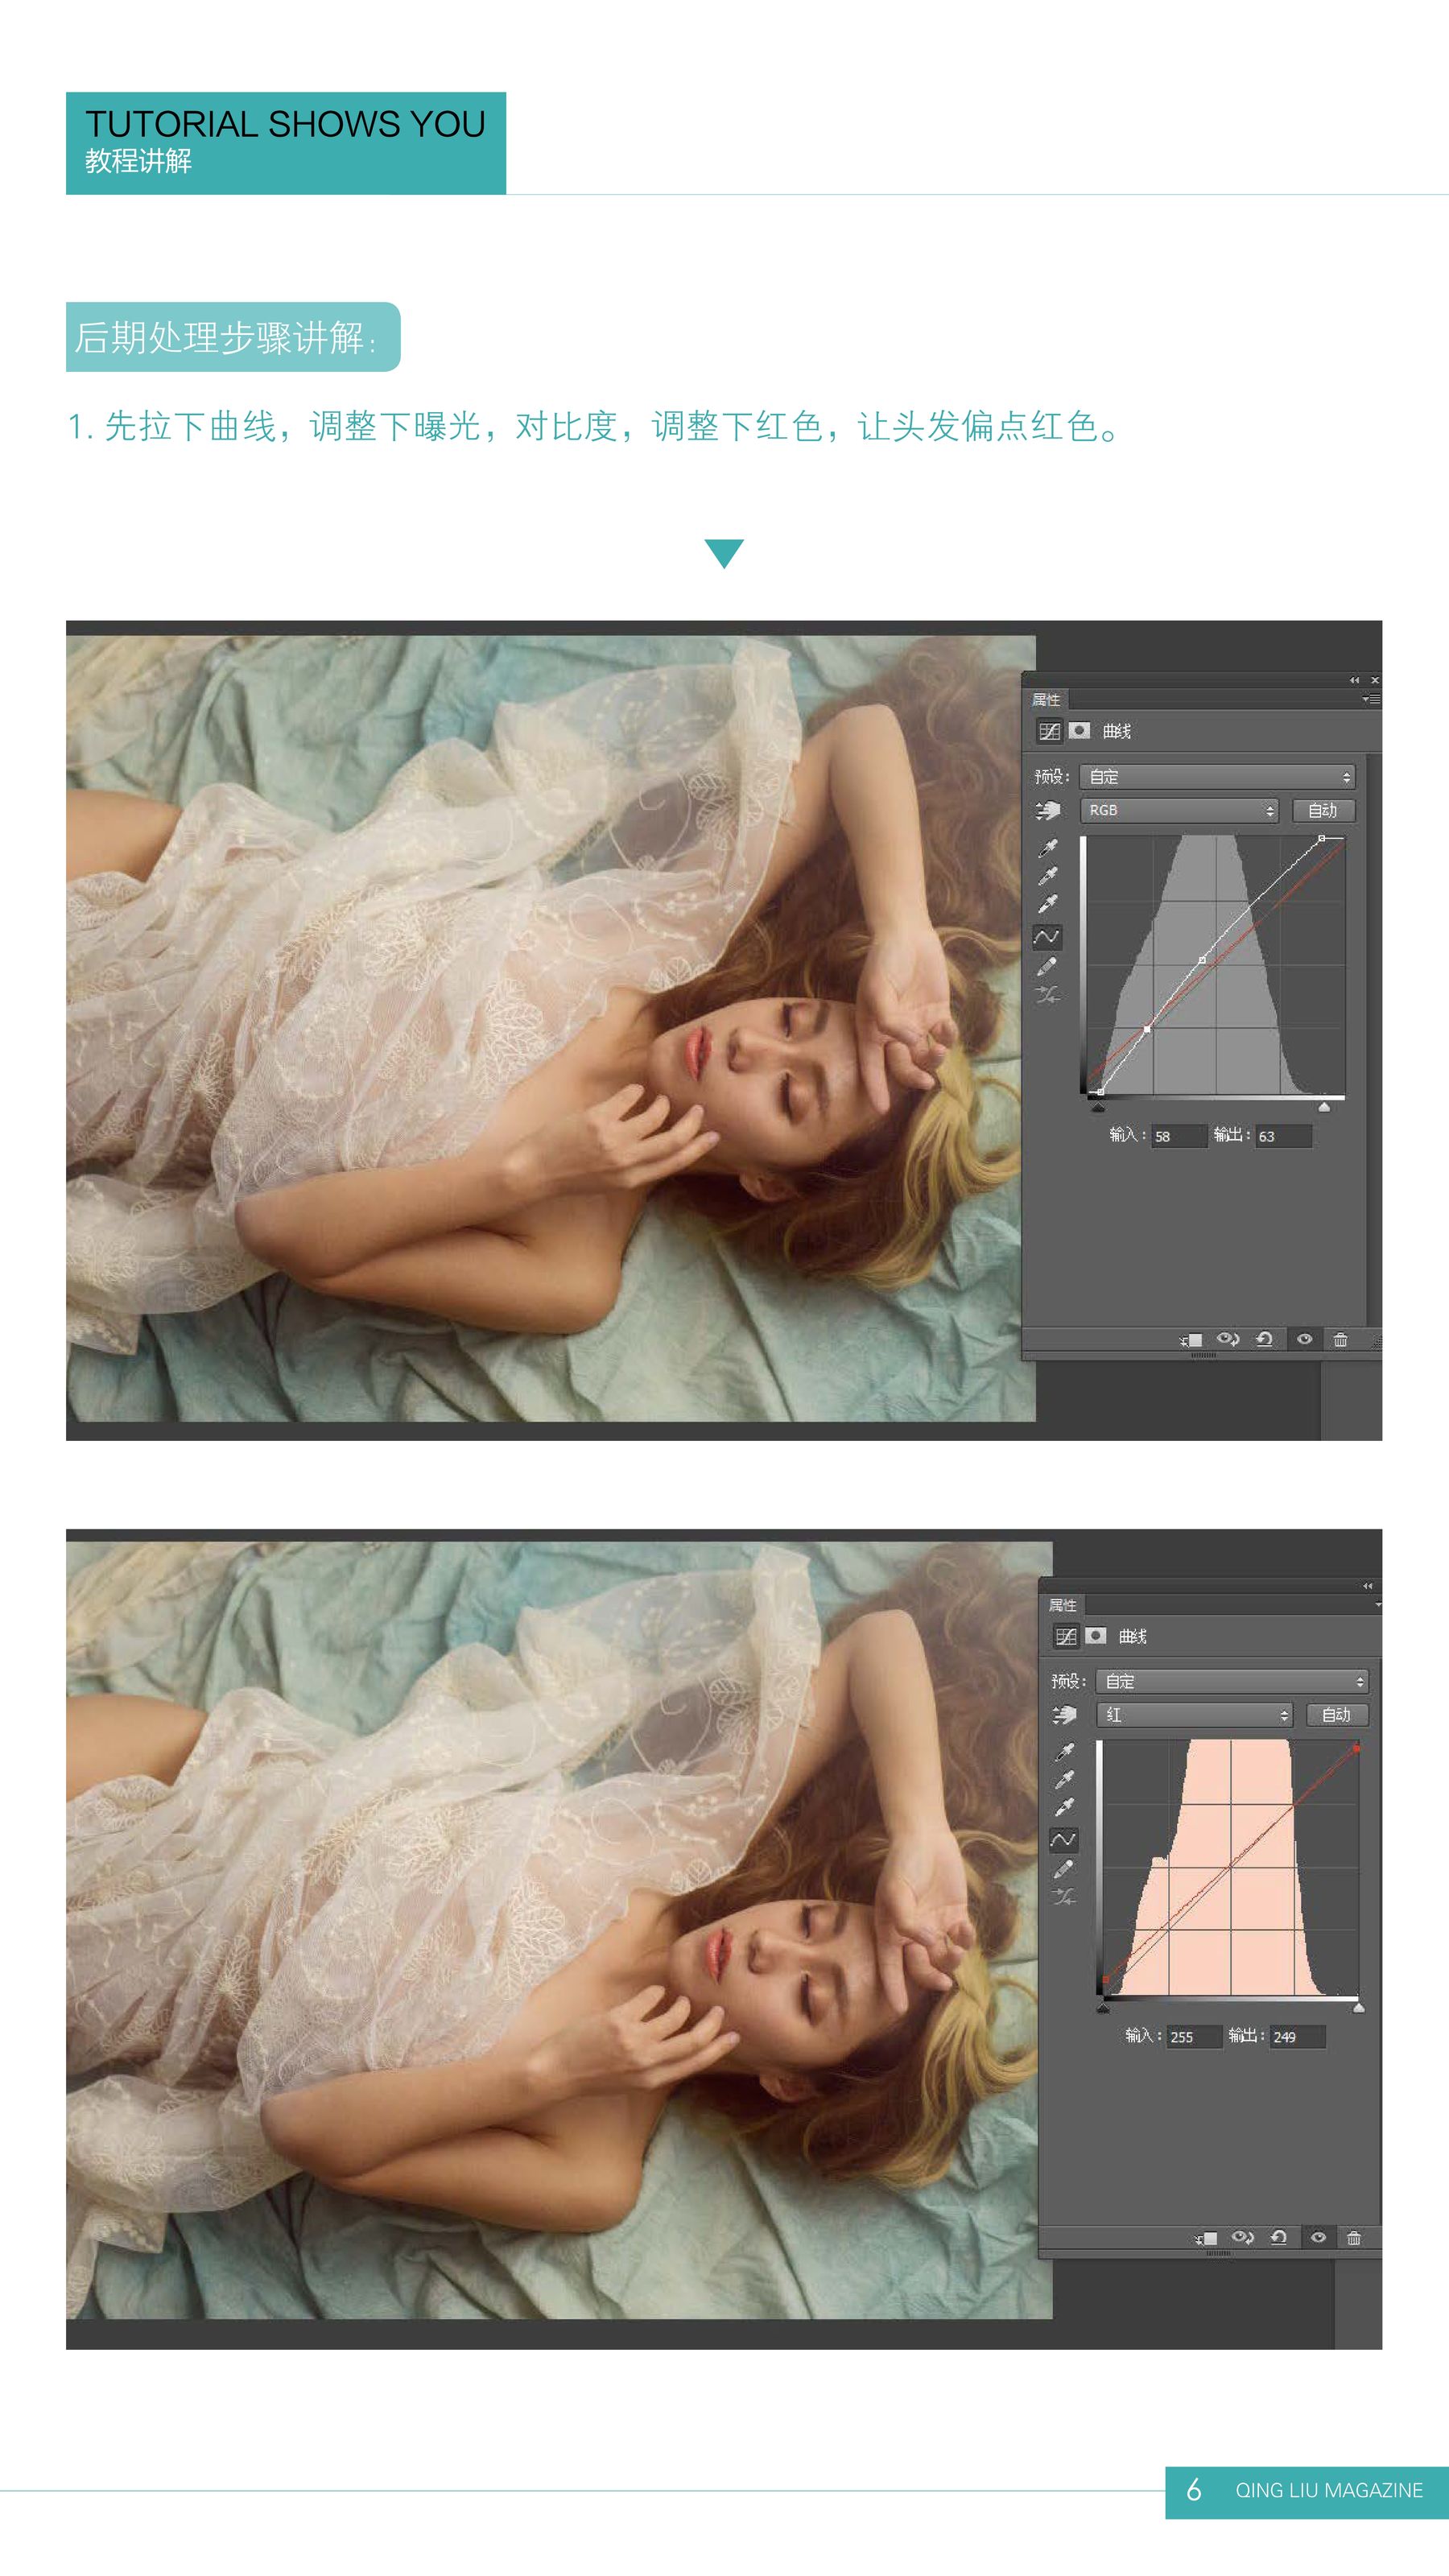Open the top panel flyout menu

[1371, 699]
